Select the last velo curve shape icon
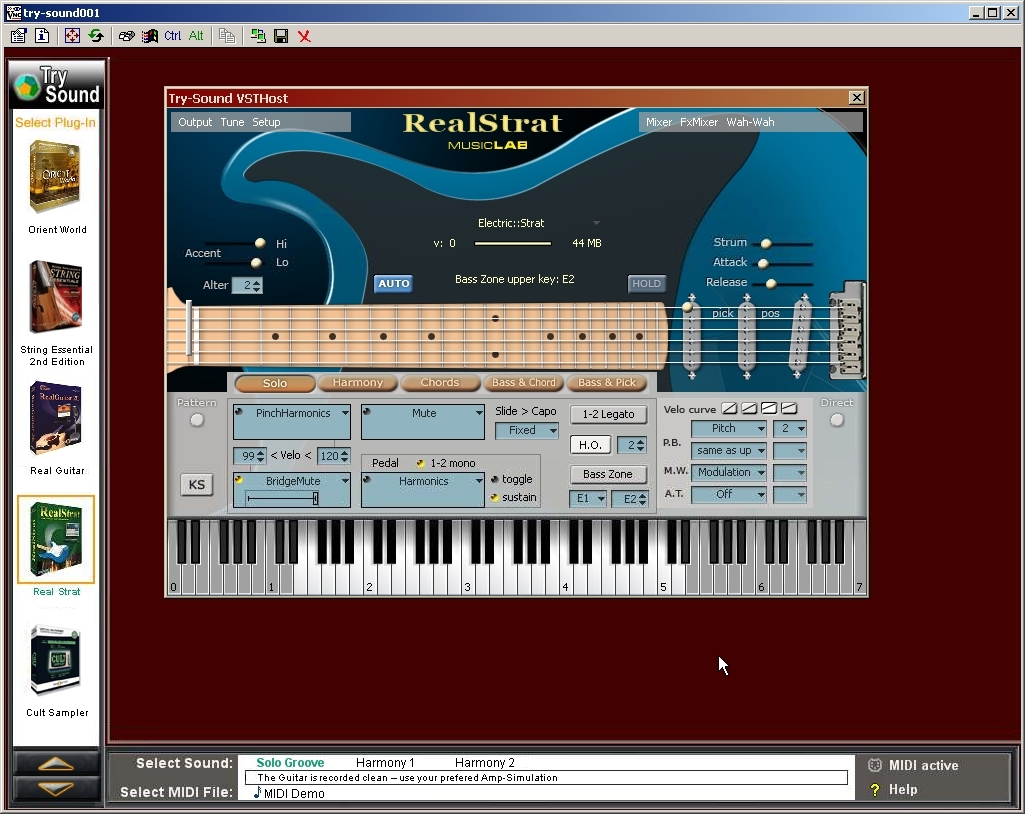The width and height of the screenshot is (1025, 814). point(789,409)
